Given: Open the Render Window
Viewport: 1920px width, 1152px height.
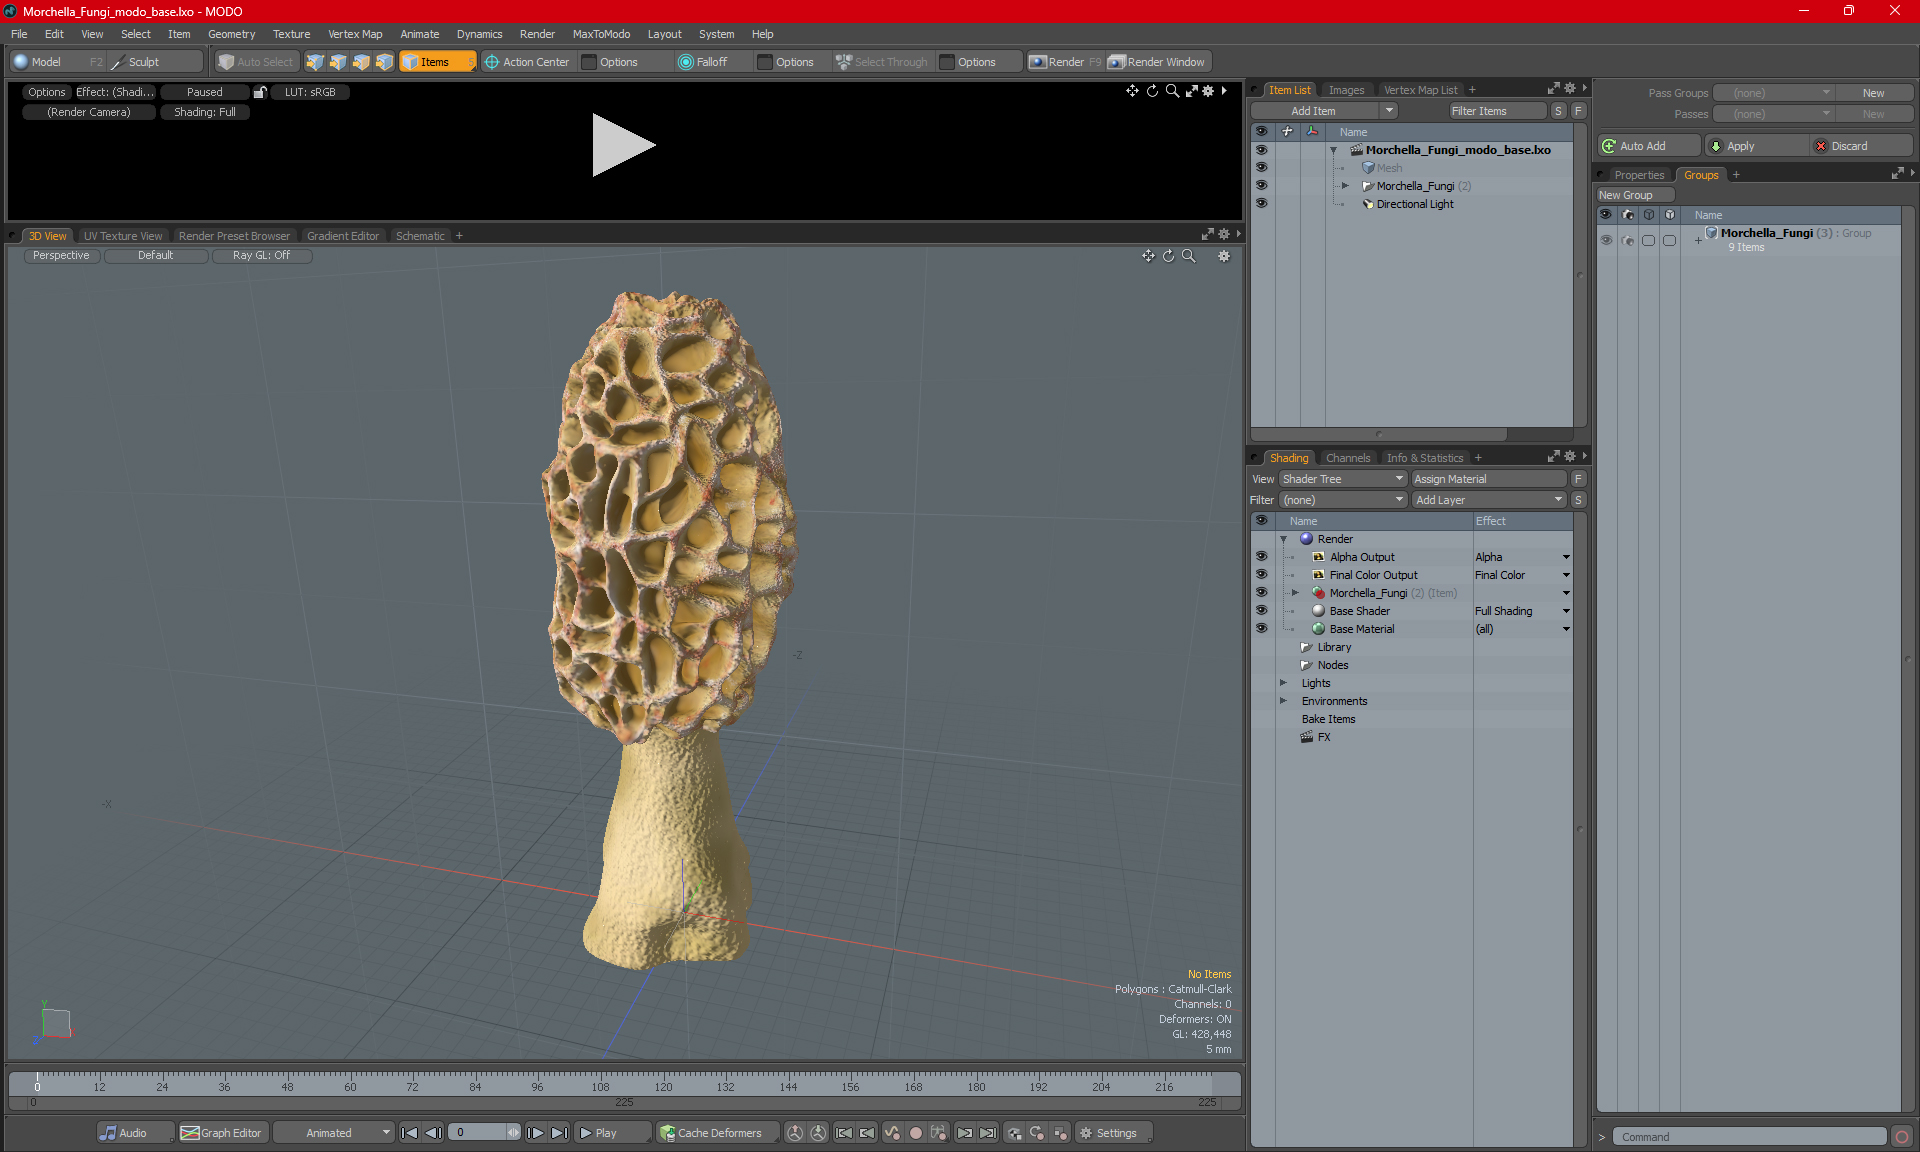Looking at the screenshot, I should point(1158,62).
